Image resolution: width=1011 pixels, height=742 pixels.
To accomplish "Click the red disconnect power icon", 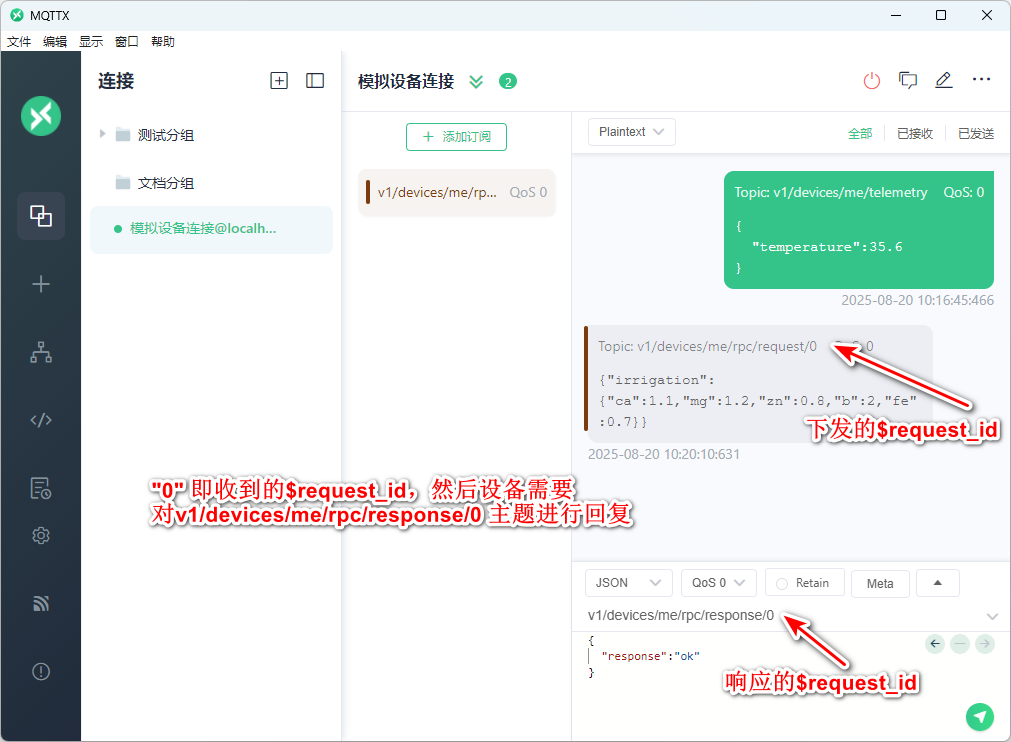I will [872, 81].
